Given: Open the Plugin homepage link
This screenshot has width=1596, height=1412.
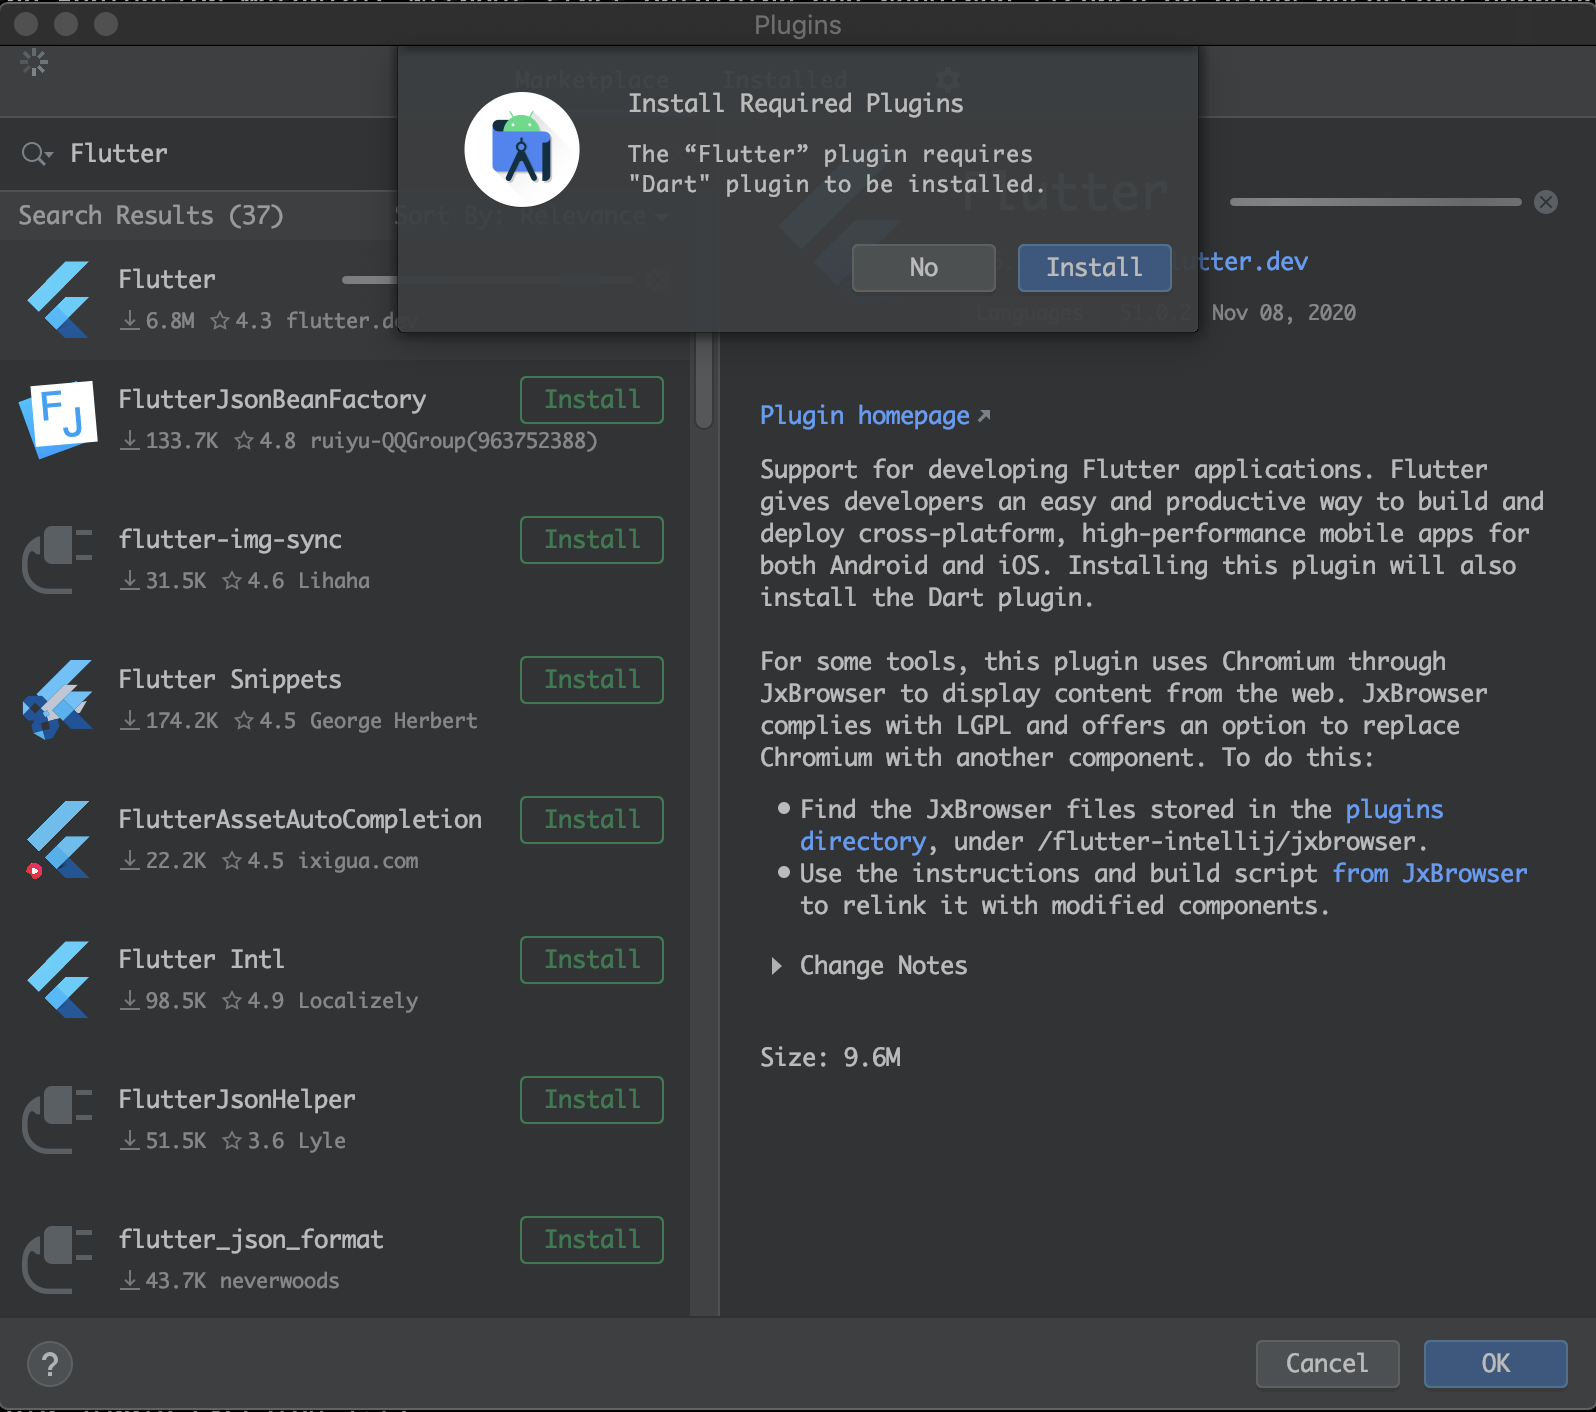Looking at the screenshot, I should [x=875, y=416].
